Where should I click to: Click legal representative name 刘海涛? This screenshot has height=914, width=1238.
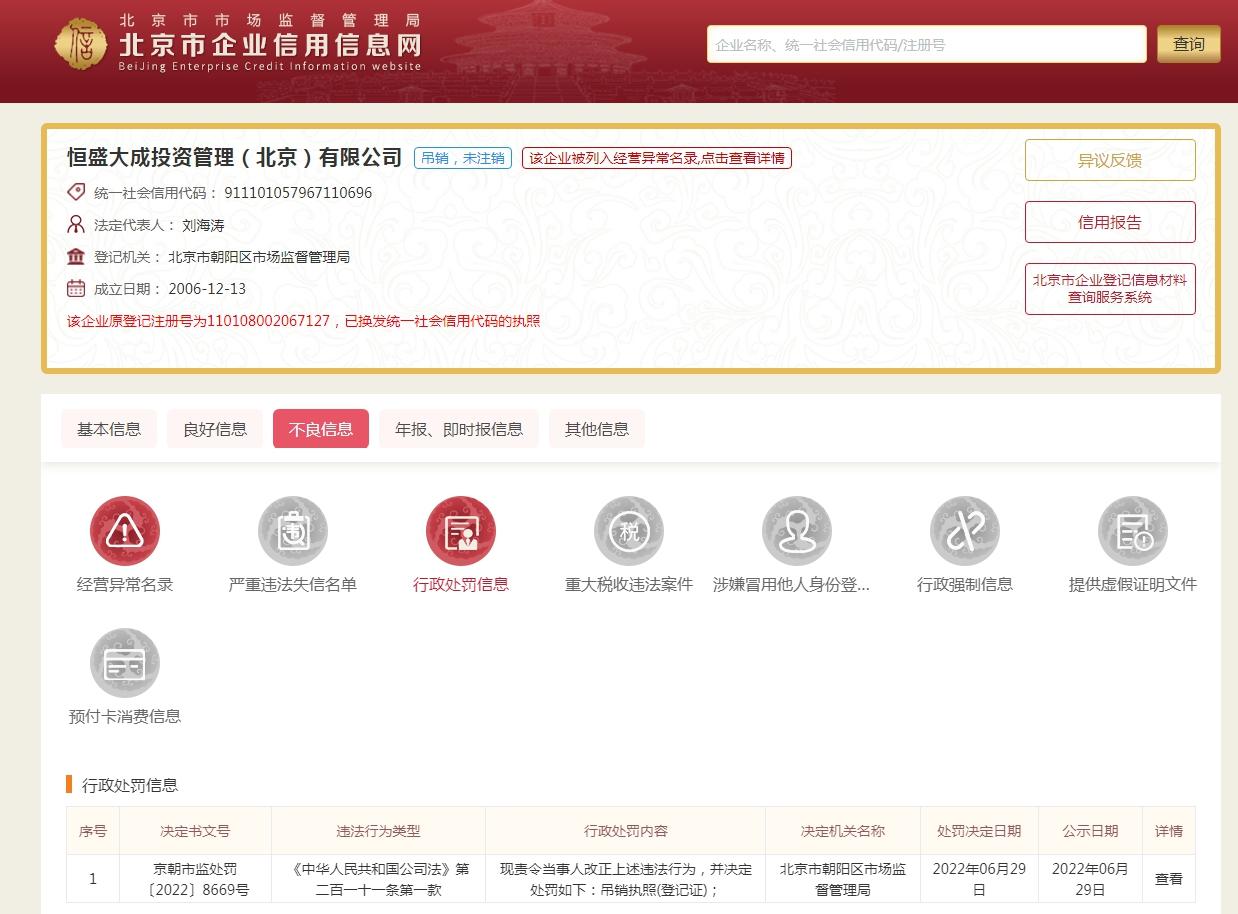(203, 225)
